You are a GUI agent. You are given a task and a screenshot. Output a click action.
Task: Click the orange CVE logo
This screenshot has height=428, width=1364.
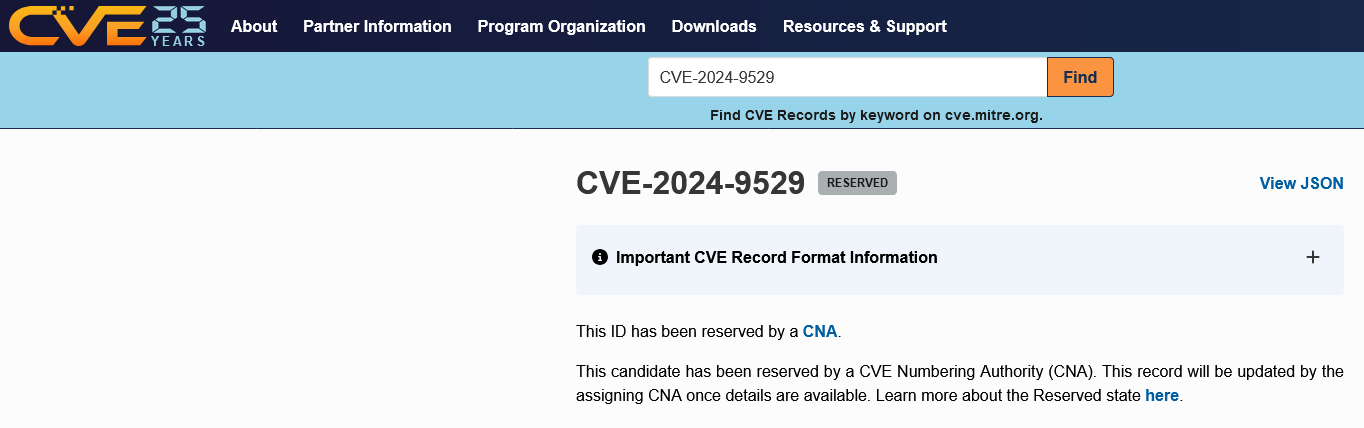(x=75, y=26)
